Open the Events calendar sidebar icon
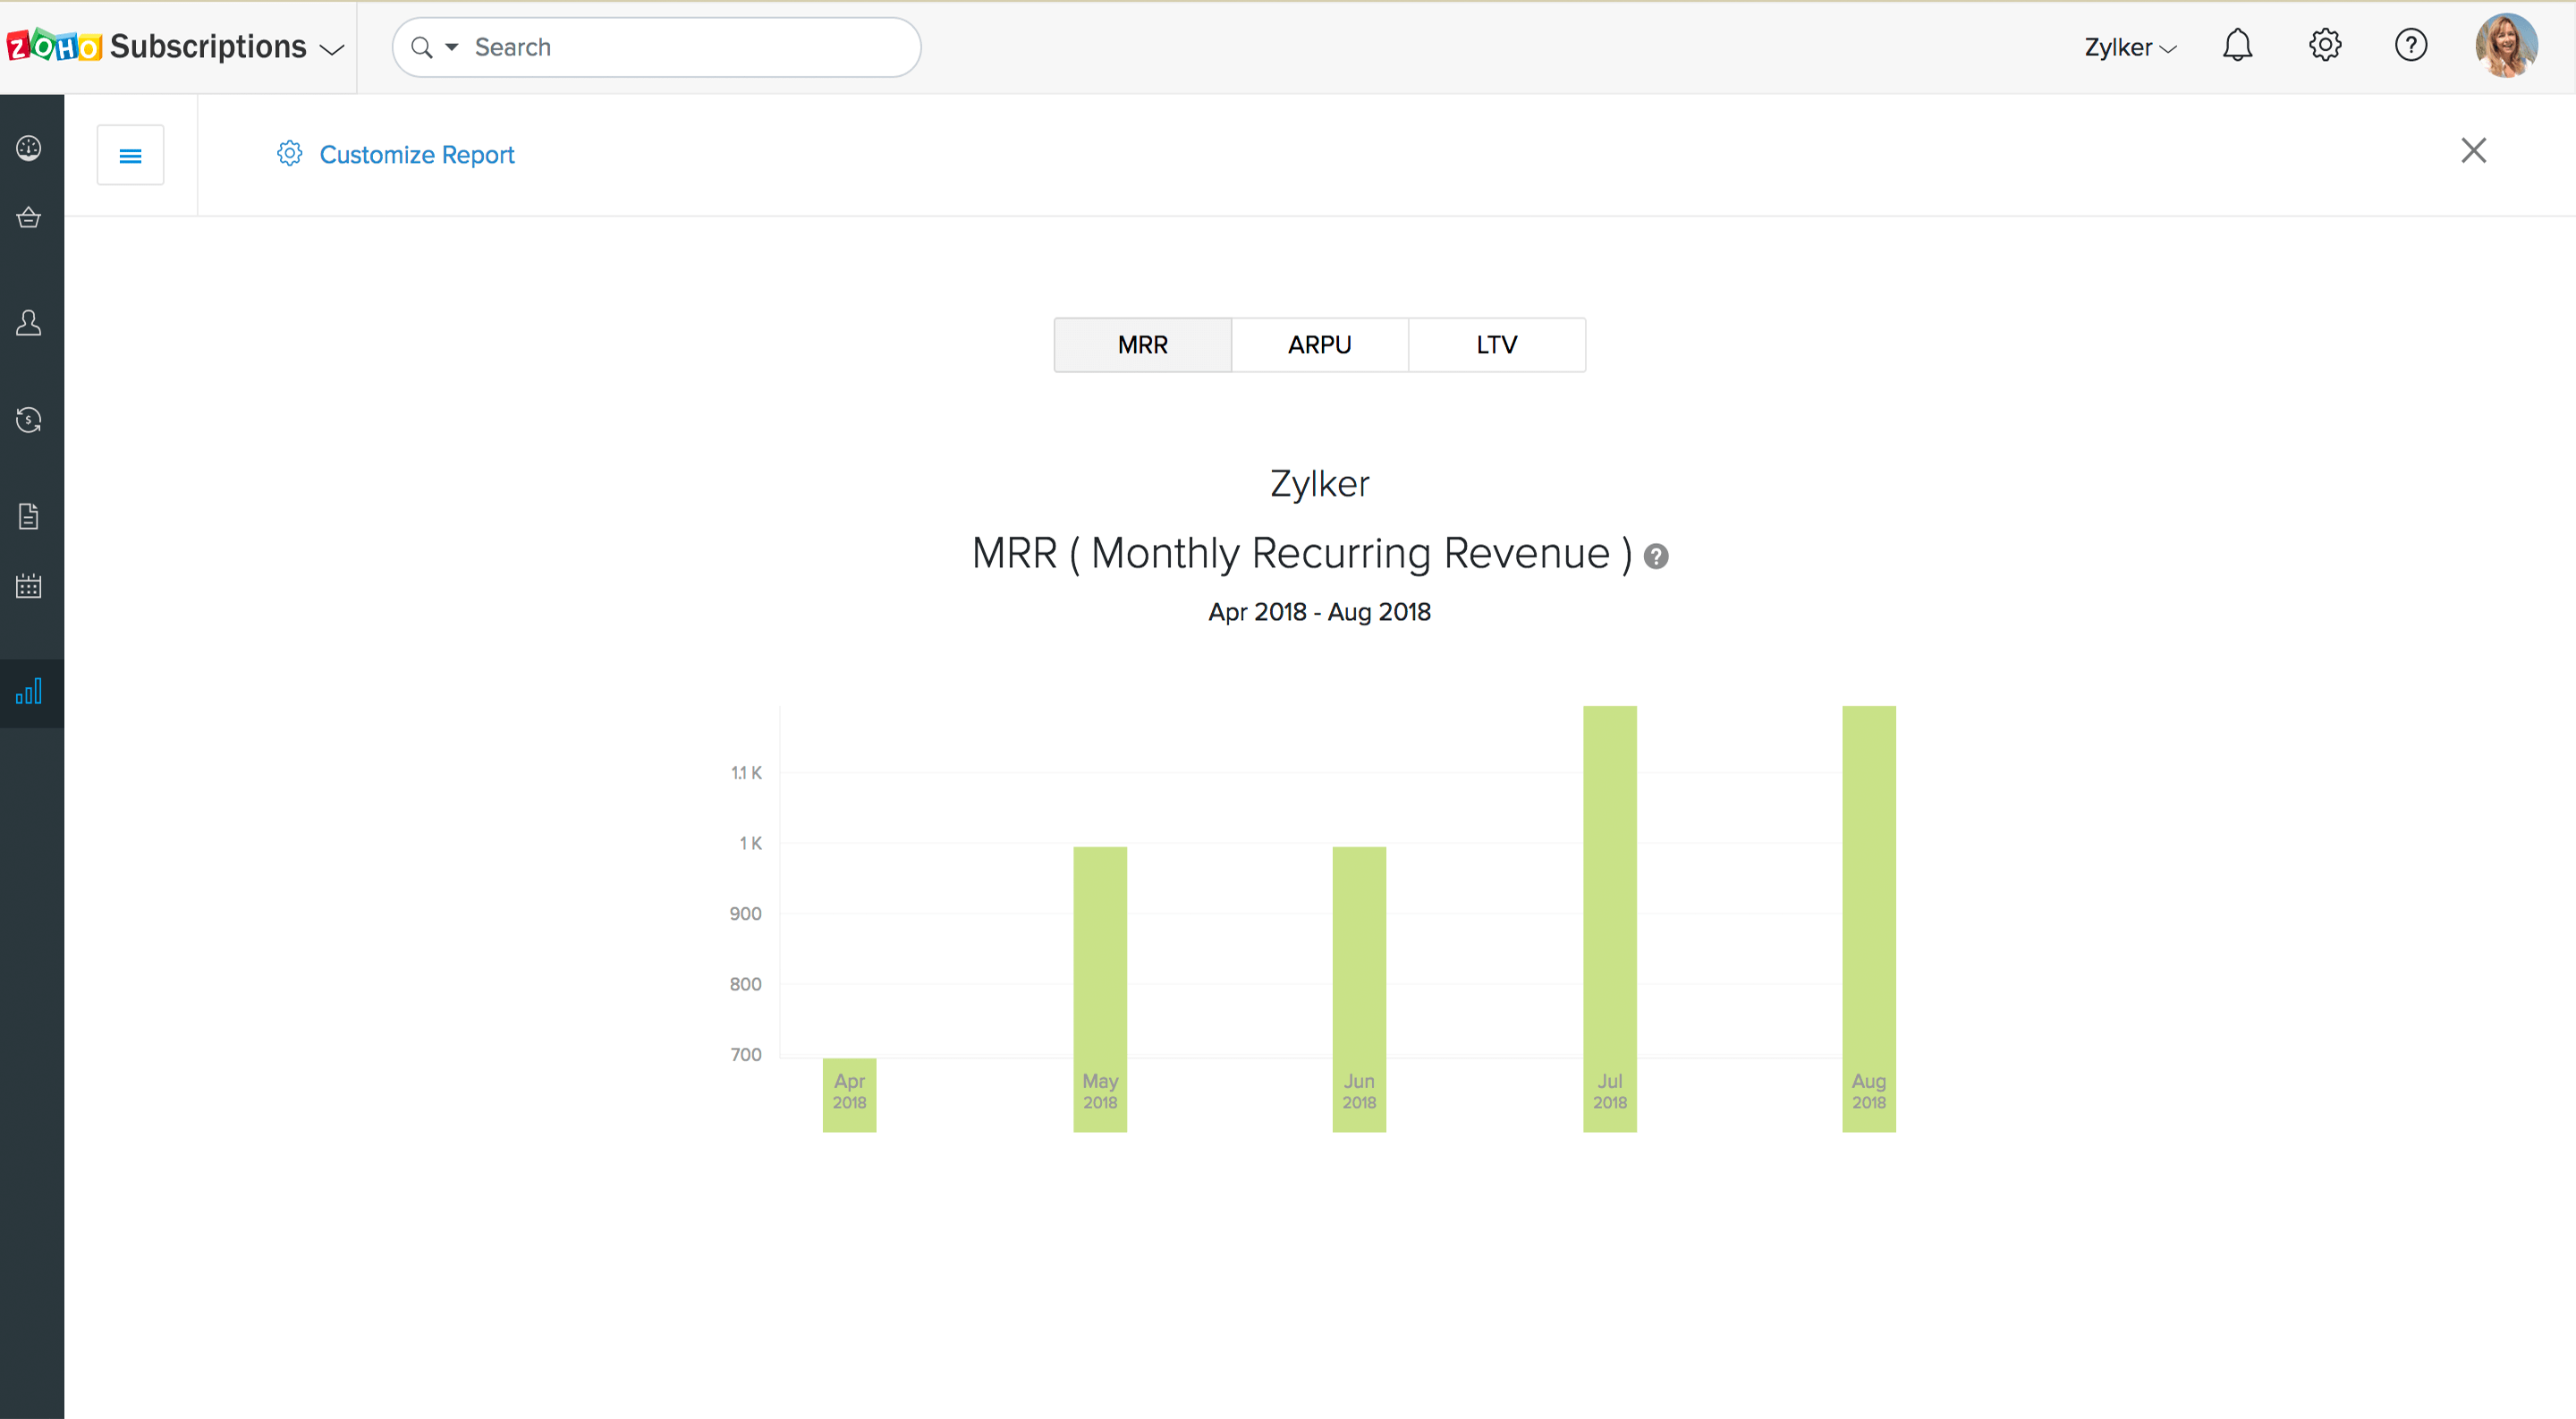Screen dimensions: 2576x1419 29,586
